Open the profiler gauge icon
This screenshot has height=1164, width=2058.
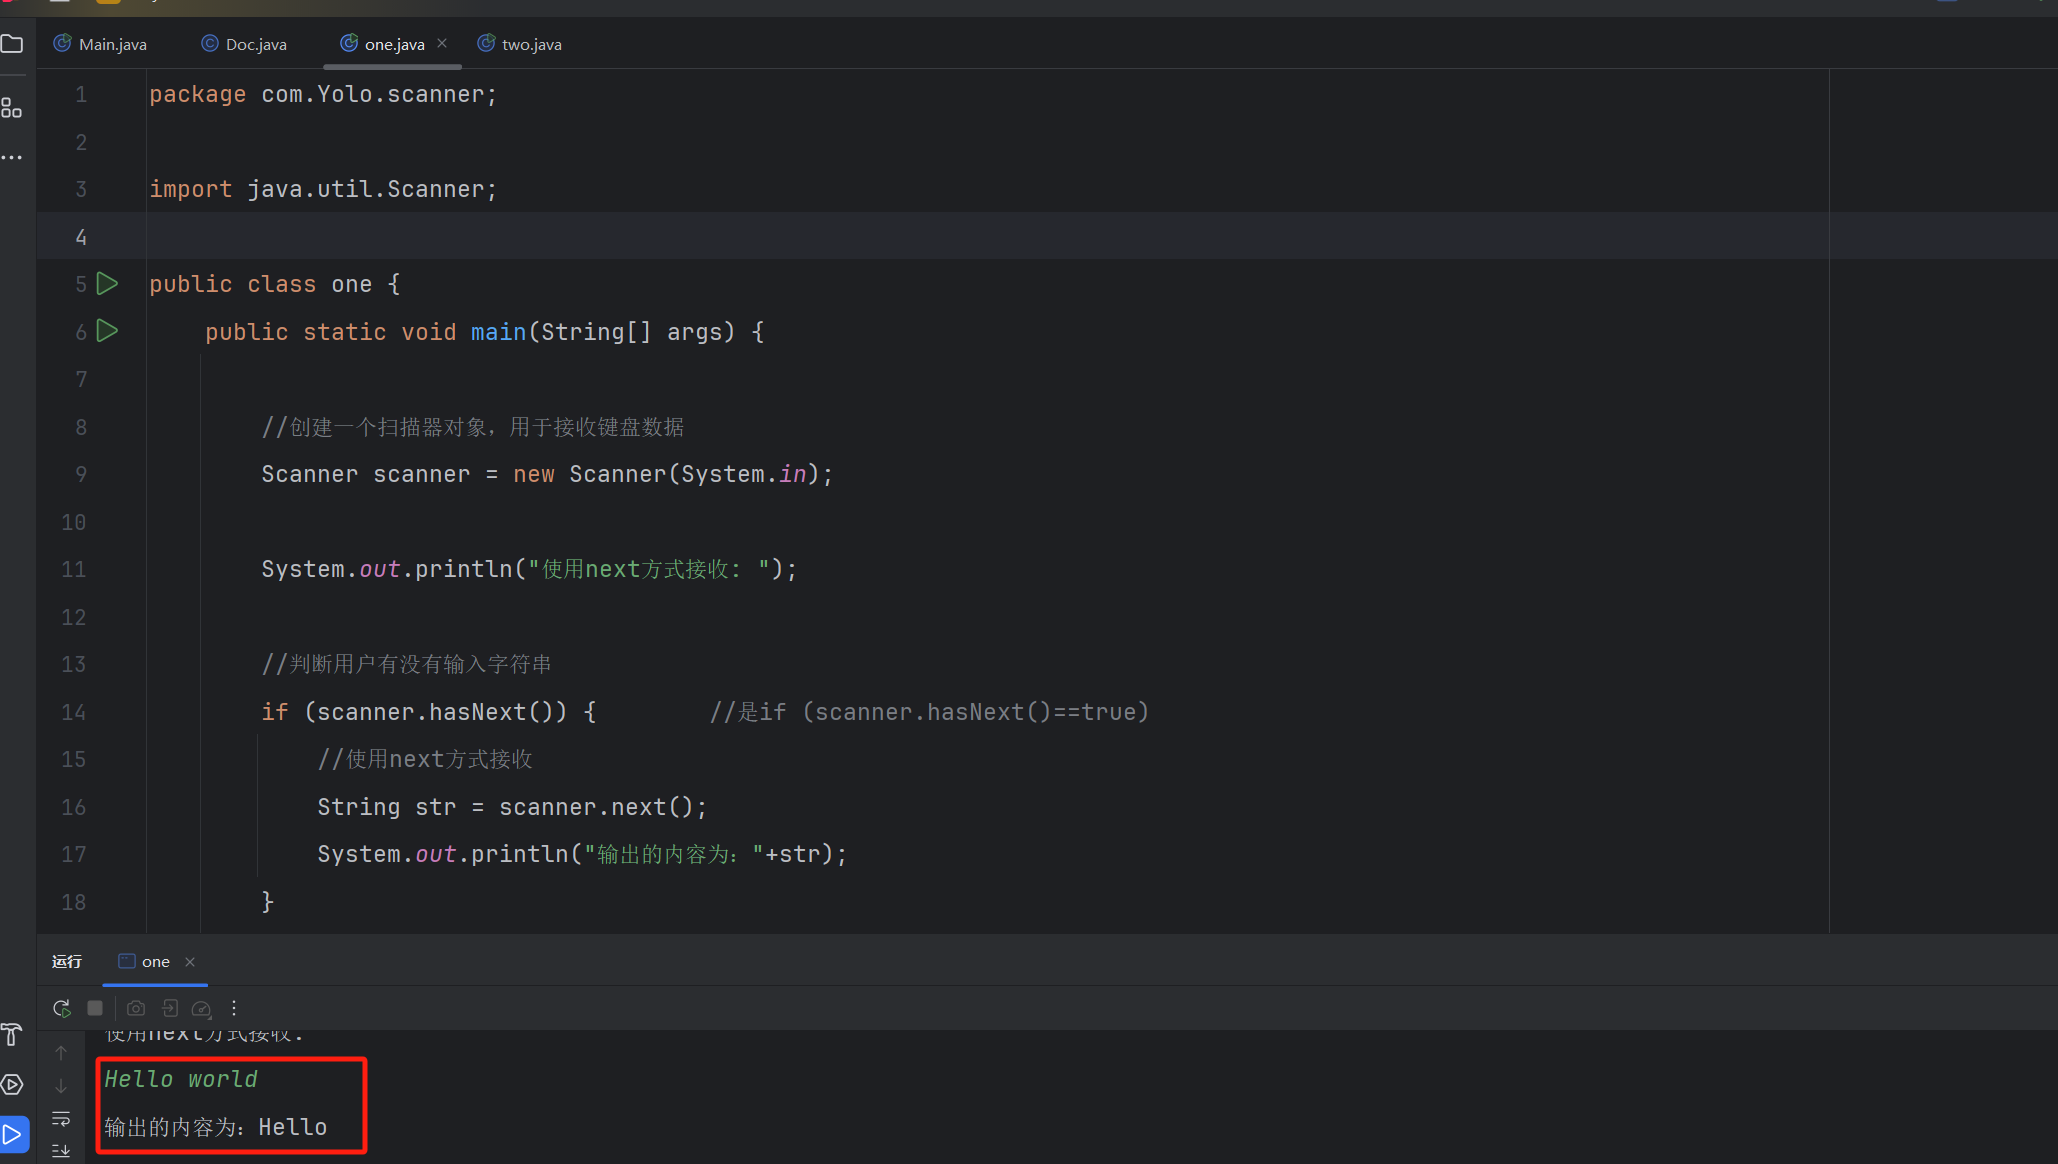point(202,1008)
